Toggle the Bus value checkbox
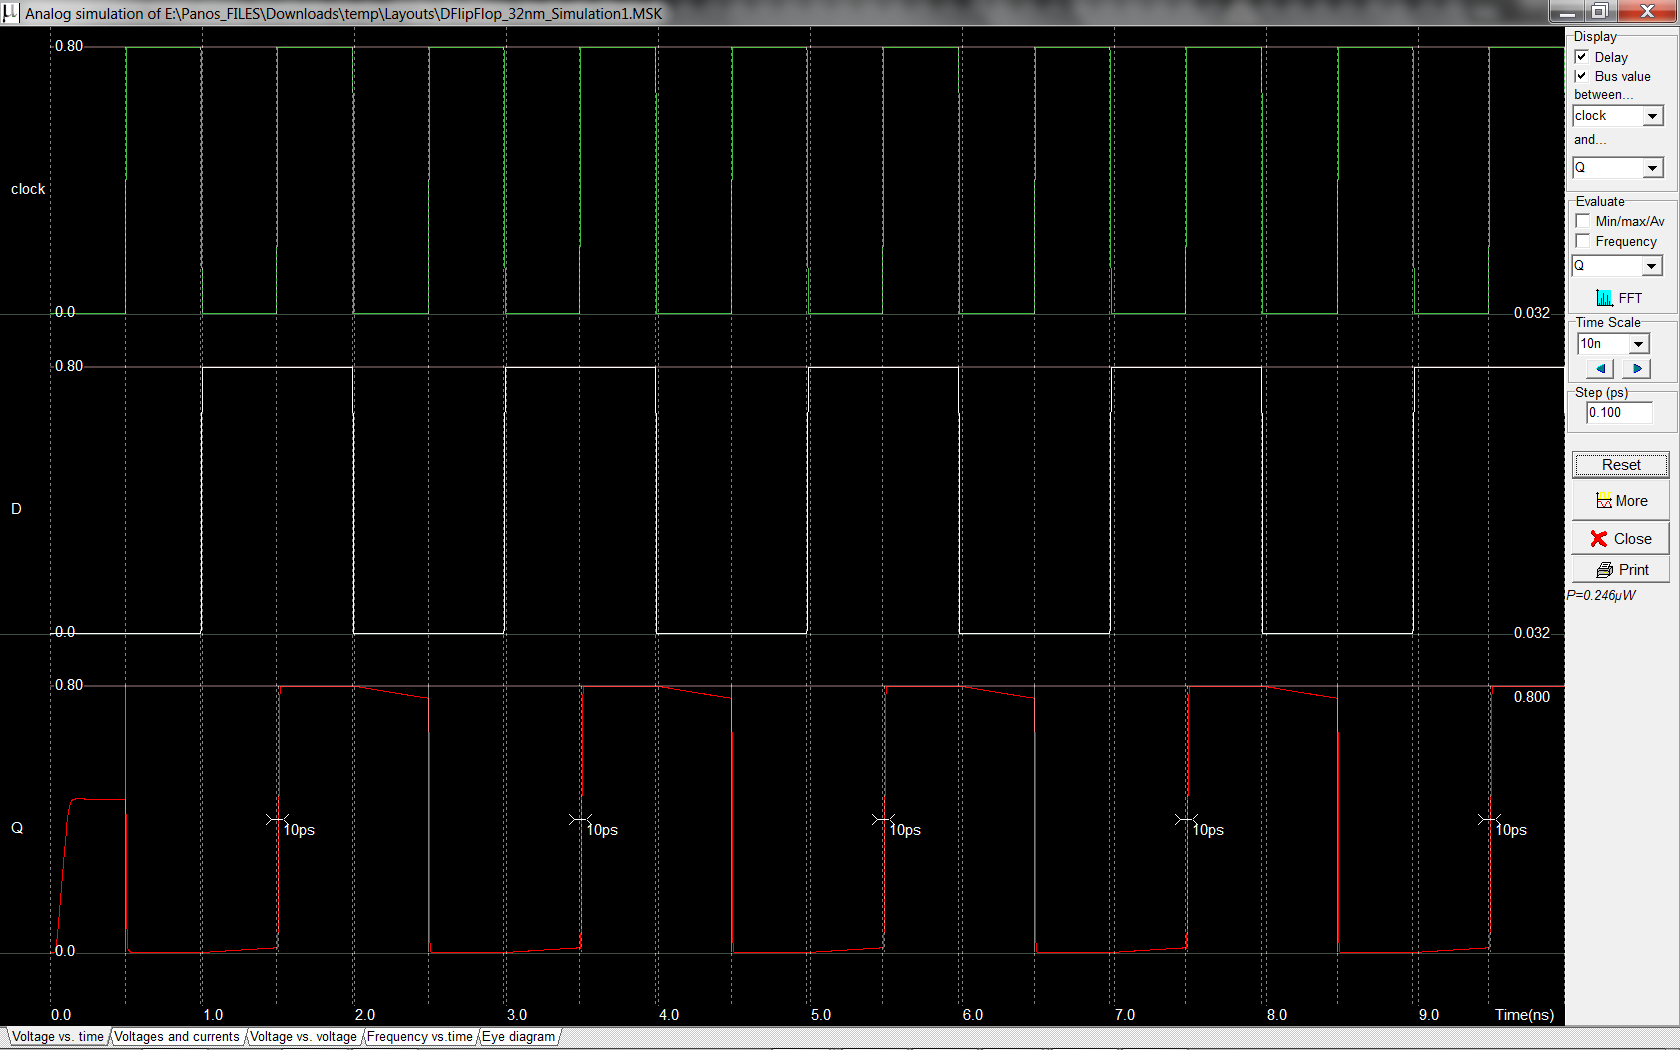1680x1050 pixels. (1582, 76)
